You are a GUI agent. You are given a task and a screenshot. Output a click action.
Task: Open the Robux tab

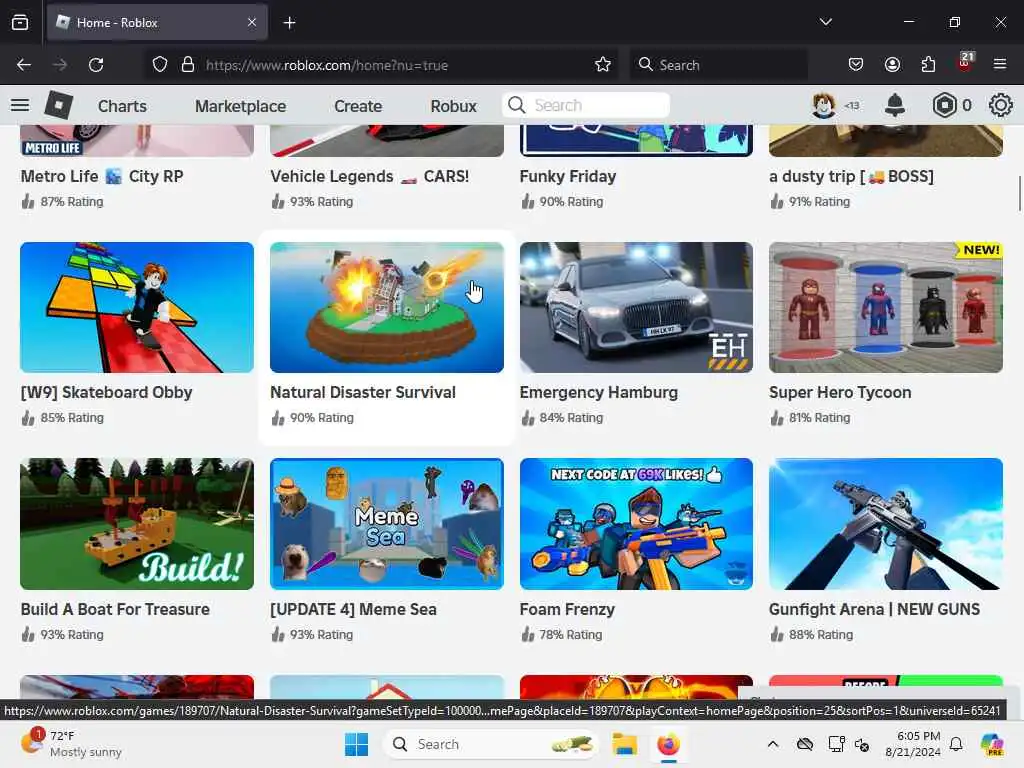[x=453, y=106]
